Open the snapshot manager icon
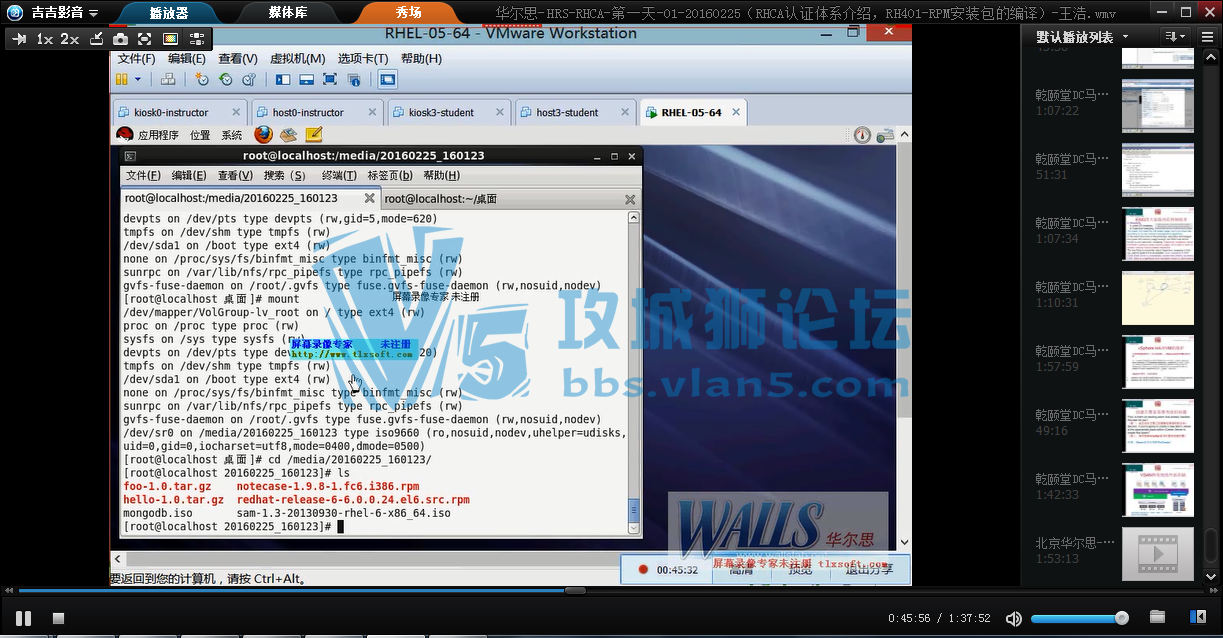 click(x=248, y=80)
